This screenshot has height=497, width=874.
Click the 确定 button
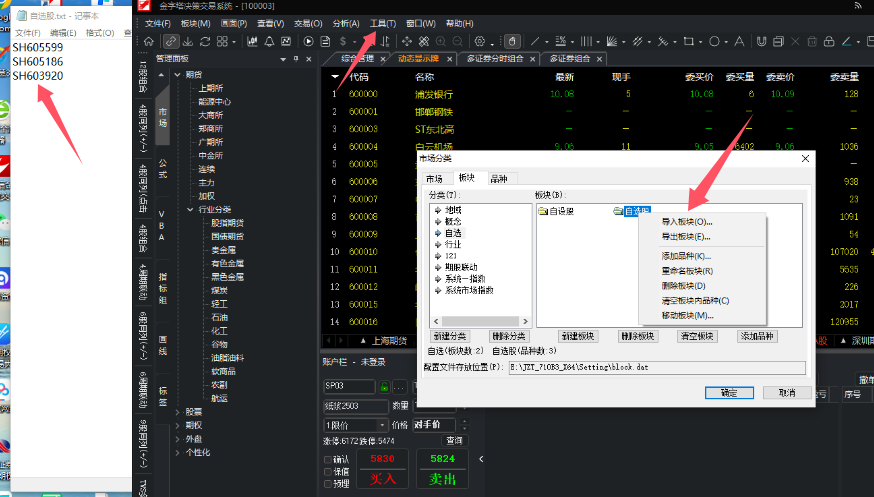point(729,393)
